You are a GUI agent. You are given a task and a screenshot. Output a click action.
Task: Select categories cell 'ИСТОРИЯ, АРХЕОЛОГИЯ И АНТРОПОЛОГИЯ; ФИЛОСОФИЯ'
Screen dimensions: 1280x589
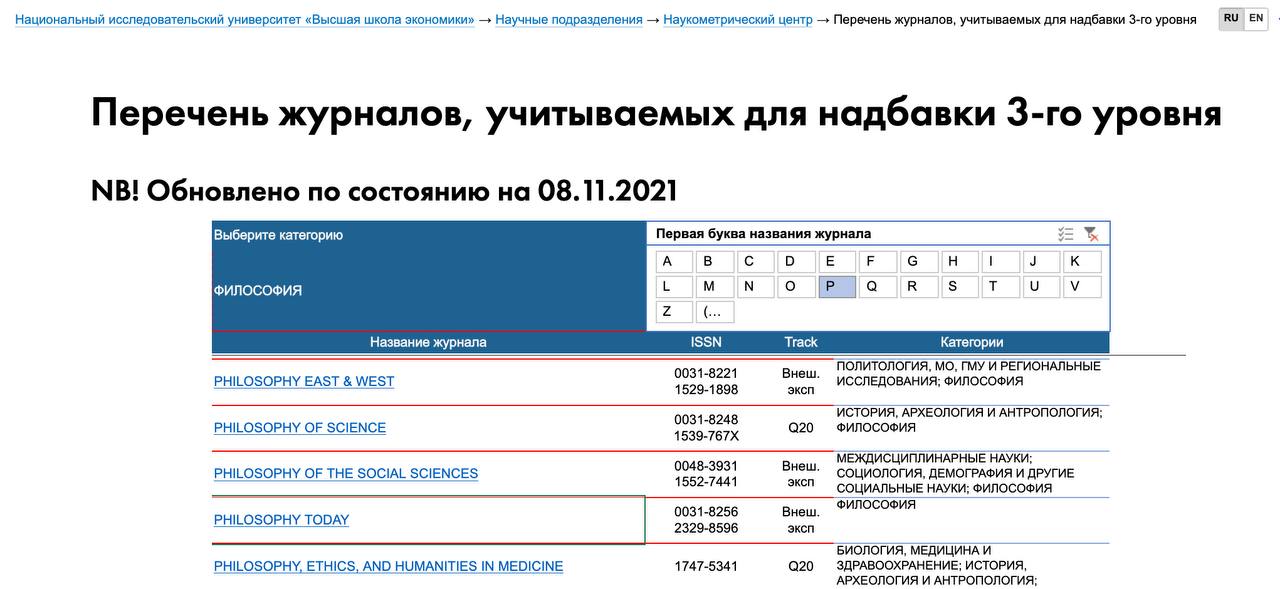pos(972,420)
